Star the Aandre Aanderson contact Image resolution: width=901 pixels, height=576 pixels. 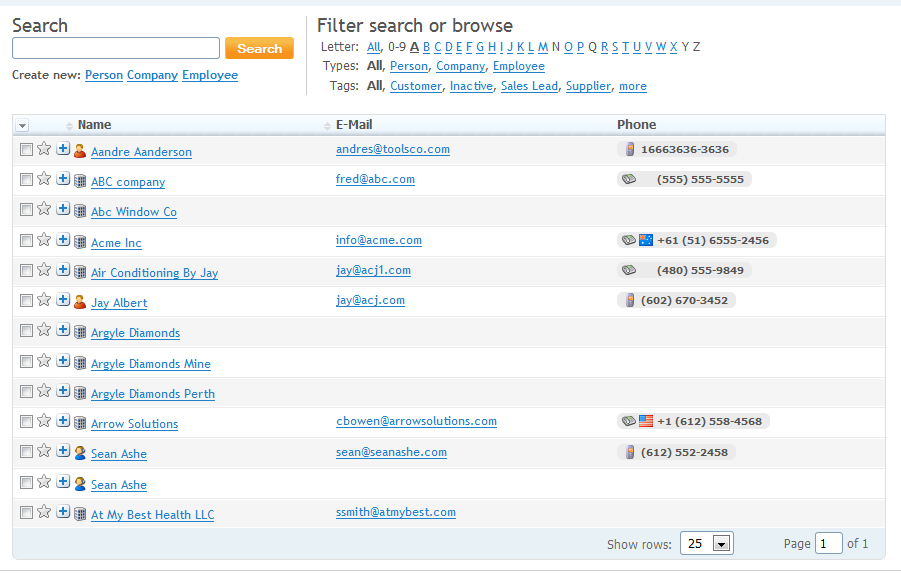tap(44, 149)
